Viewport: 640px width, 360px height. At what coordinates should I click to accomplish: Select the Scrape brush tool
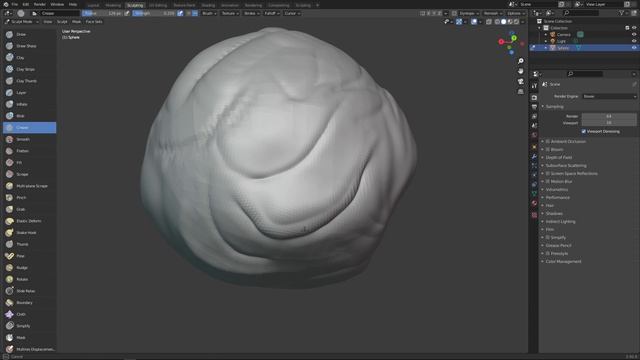pyautogui.click(x=29, y=174)
